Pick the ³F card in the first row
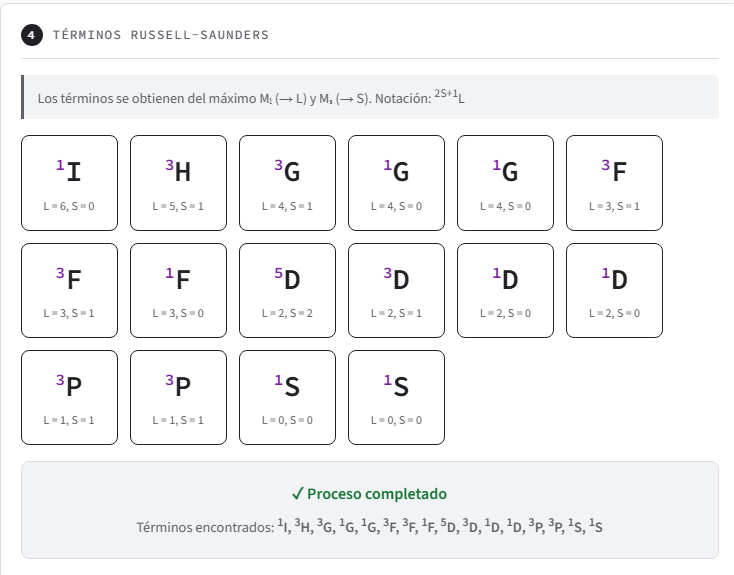Viewport: 734px width, 575px height. click(x=614, y=183)
